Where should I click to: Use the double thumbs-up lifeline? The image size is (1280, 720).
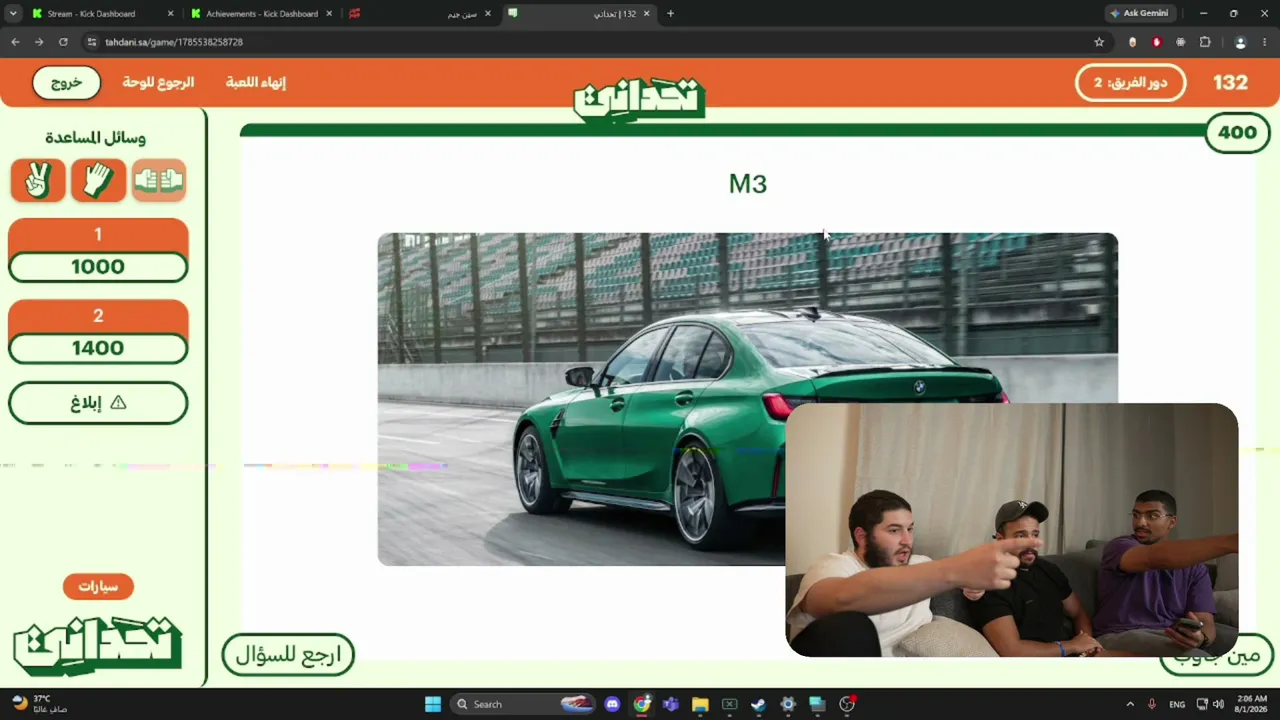pyautogui.click(x=159, y=181)
